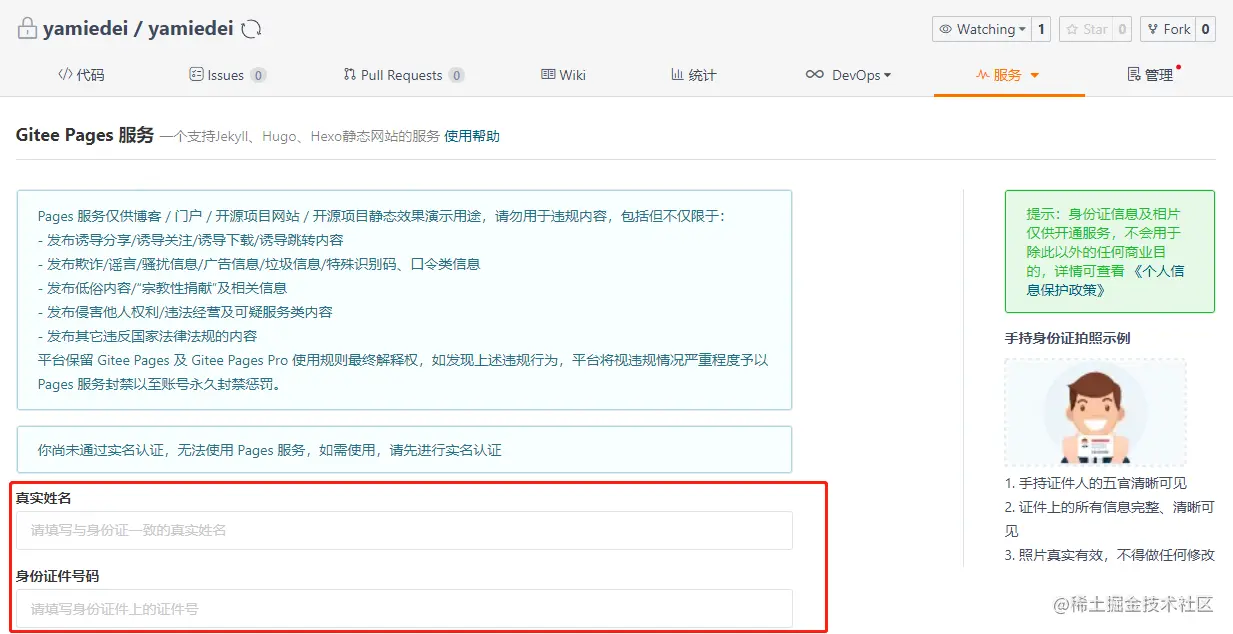
Task: Click the Issues count badge 0
Action: [x=258, y=75]
